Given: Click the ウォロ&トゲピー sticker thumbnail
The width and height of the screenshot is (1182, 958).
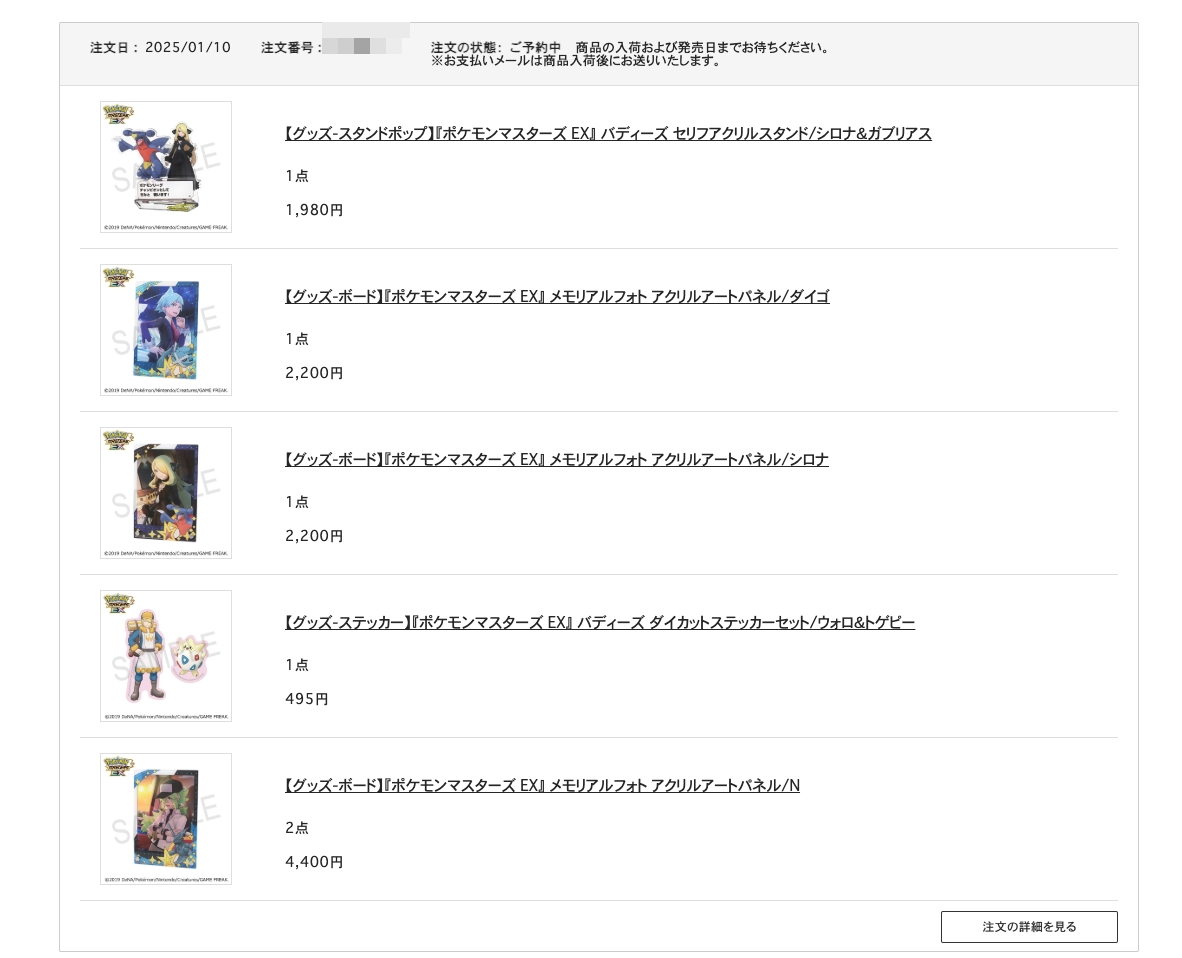Looking at the screenshot, I should [x=166, y=656].
